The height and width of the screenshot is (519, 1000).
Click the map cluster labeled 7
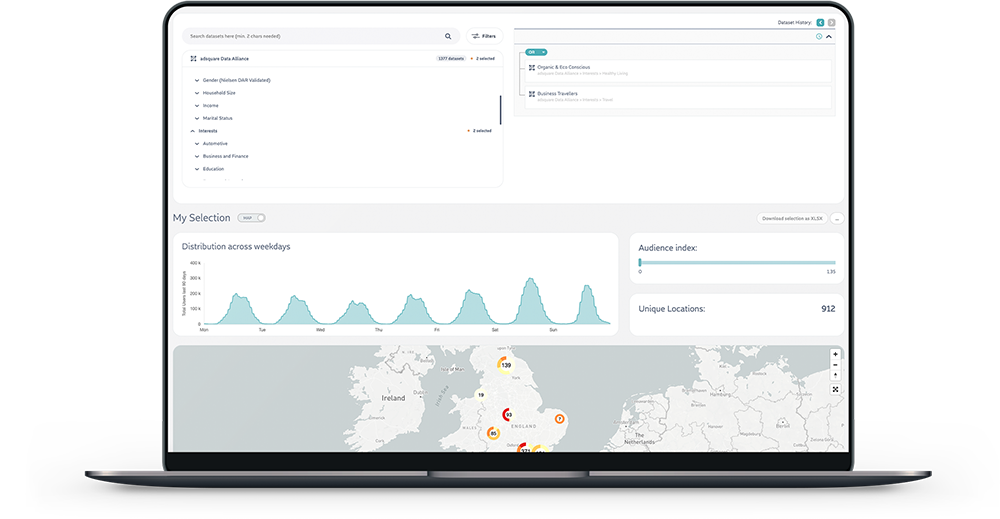[559, 419]
